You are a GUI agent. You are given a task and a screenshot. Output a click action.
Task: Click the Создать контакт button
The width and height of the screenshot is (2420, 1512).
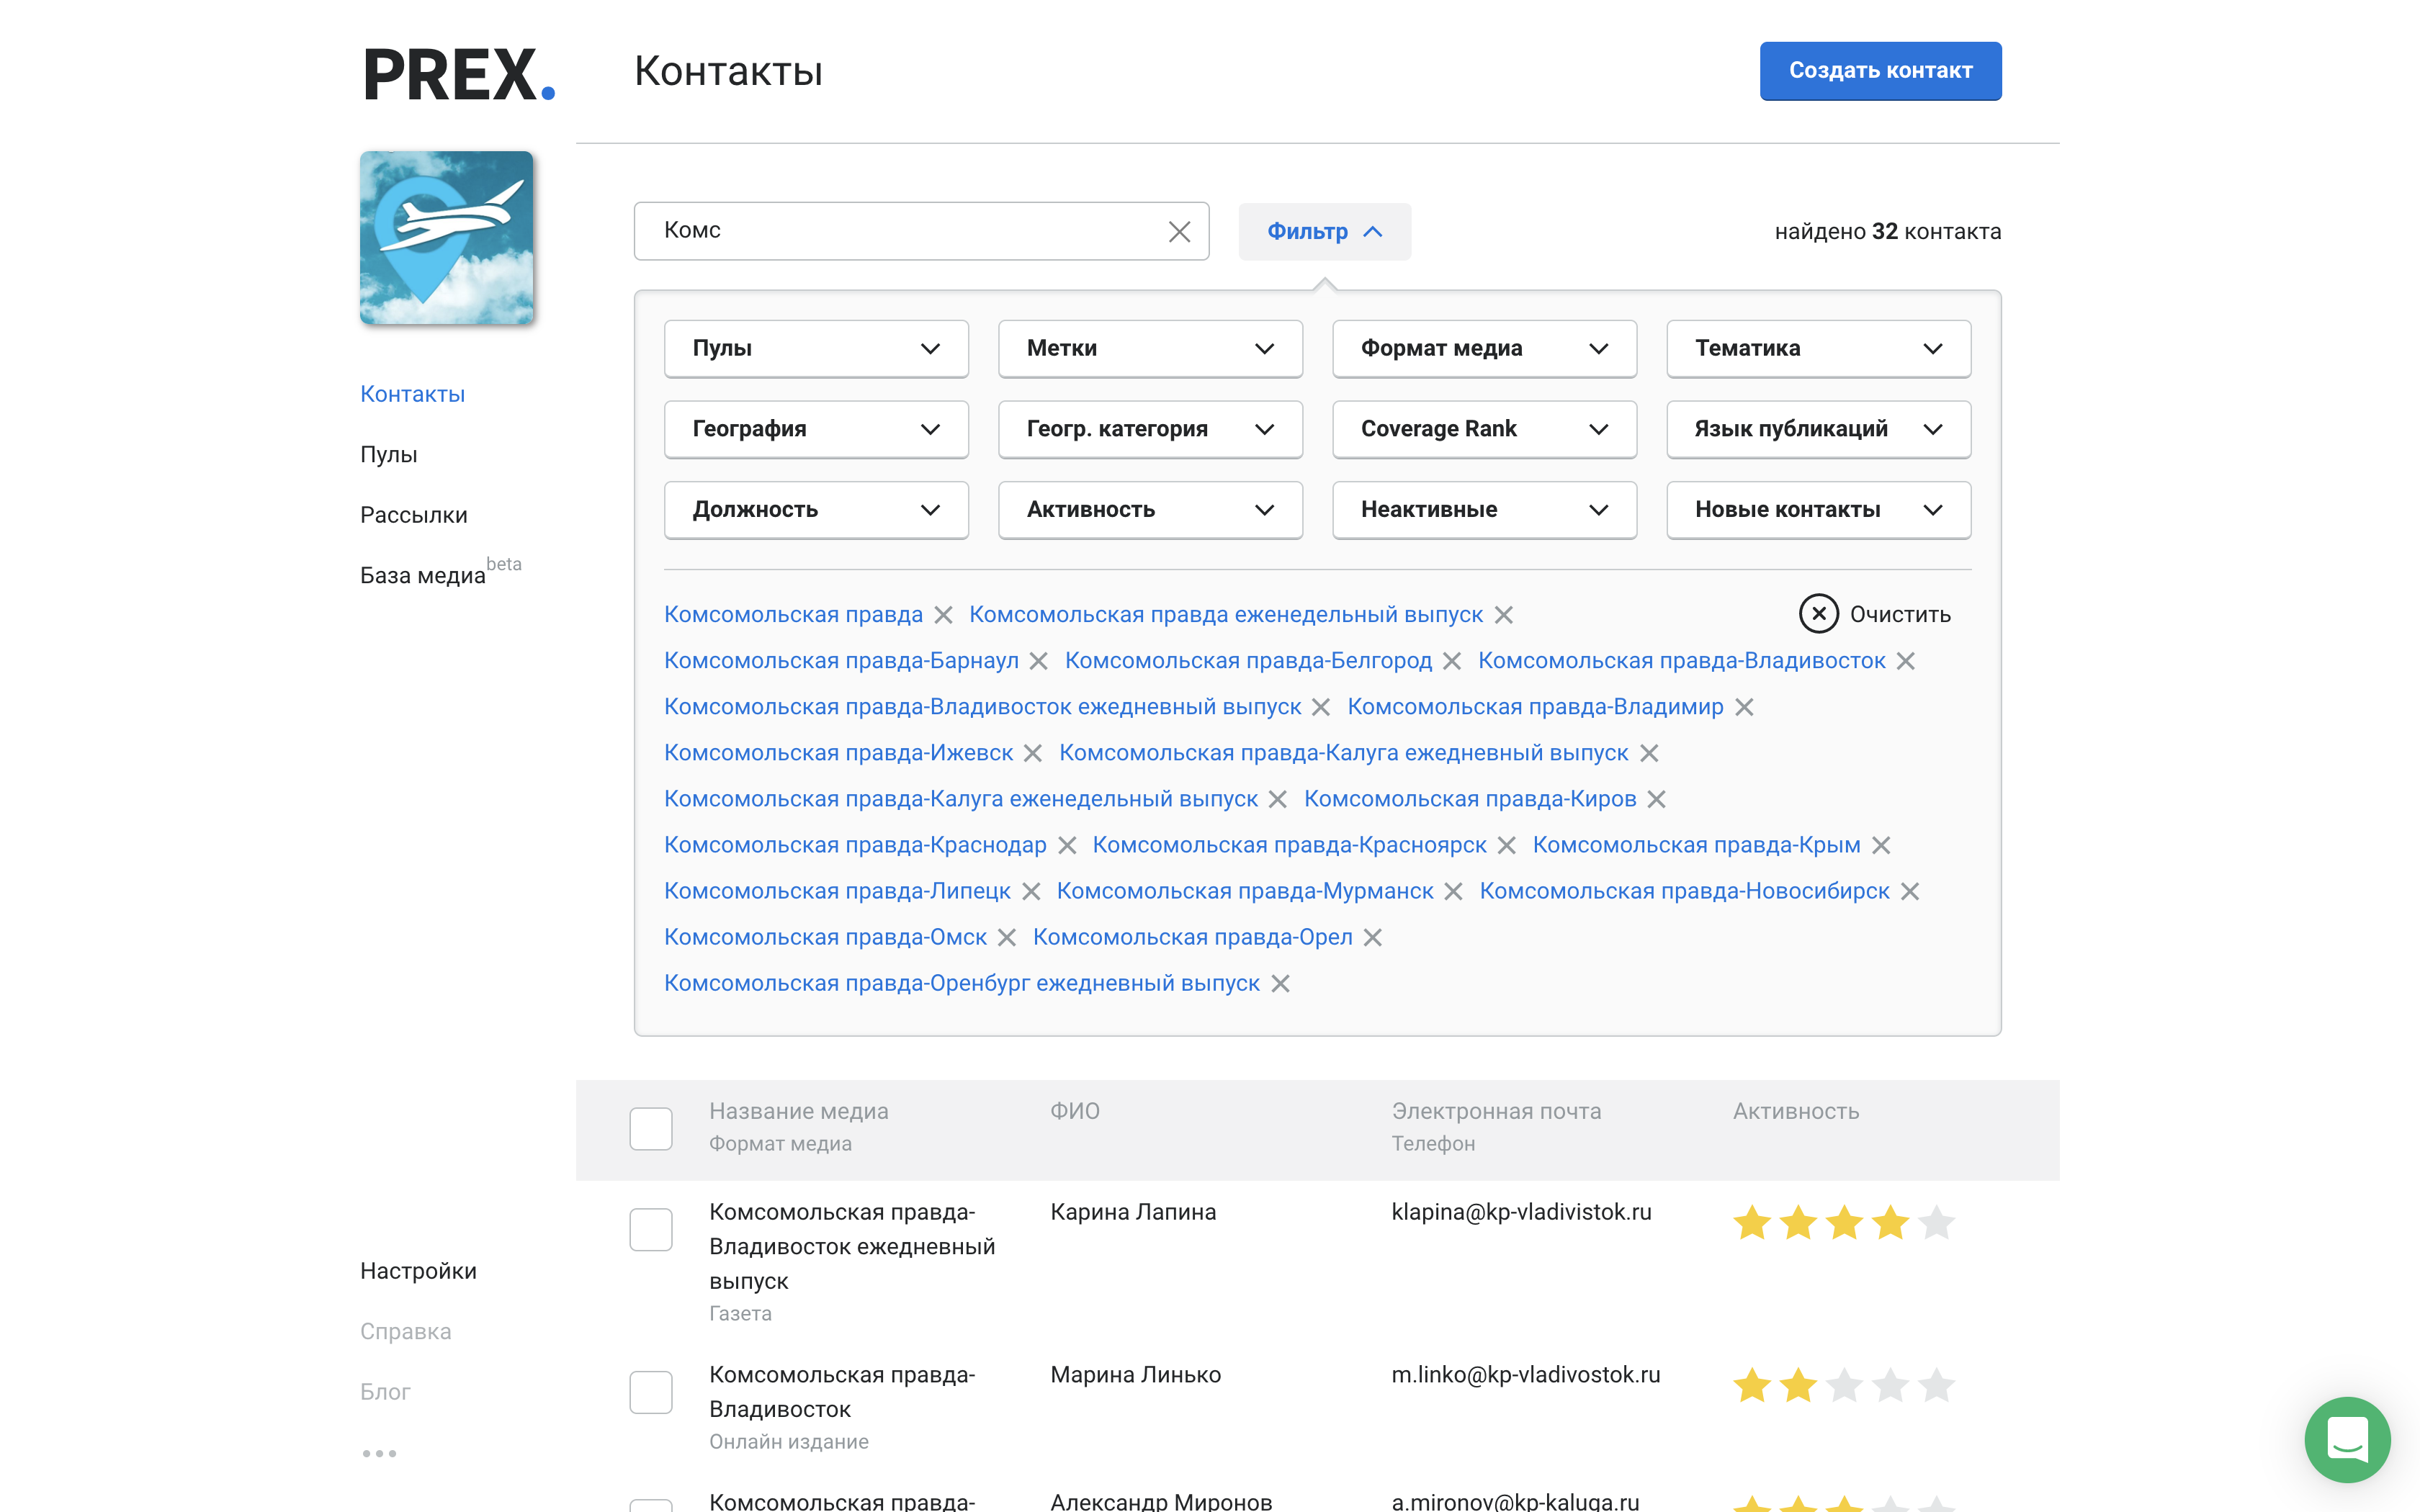pos(1880,71)
